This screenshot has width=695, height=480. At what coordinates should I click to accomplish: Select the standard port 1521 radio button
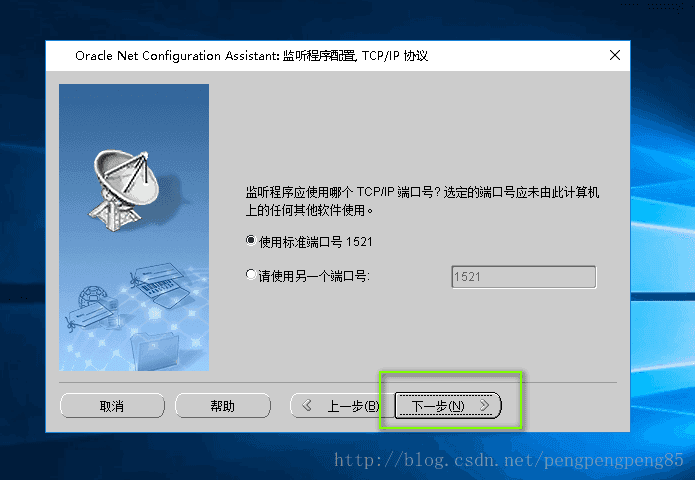(x=251, y=241)
